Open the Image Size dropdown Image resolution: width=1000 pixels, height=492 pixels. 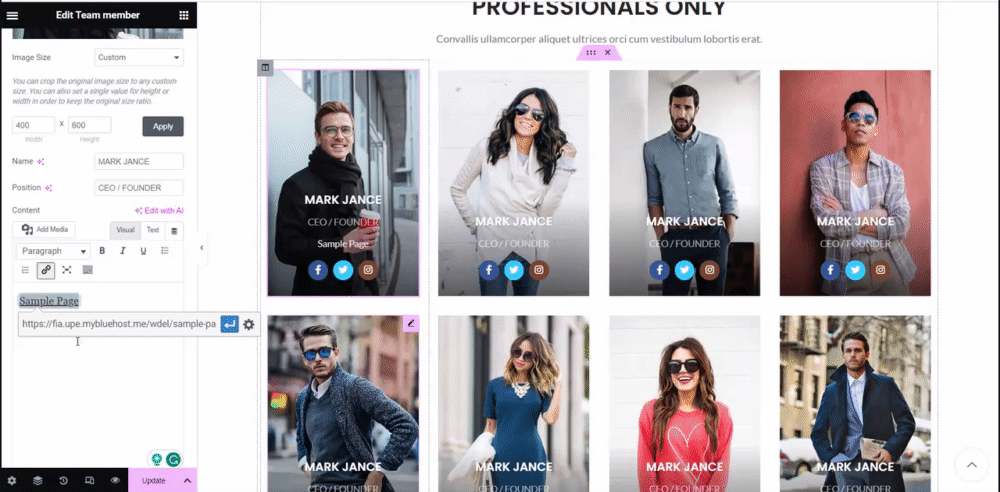click(x=139, y=57)
